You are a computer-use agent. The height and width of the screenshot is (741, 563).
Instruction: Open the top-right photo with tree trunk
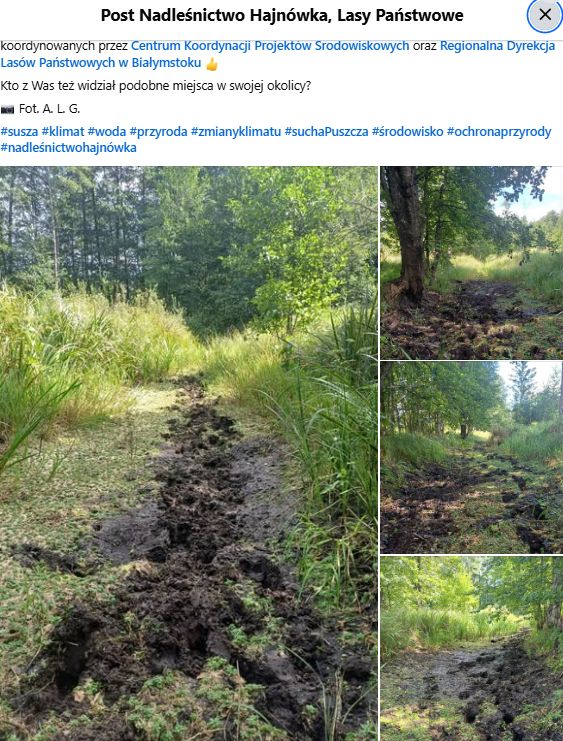point(471,262)
